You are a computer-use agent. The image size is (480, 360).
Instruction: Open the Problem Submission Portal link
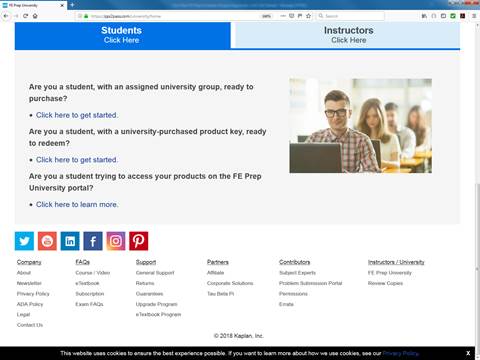(x=311, y=283)
